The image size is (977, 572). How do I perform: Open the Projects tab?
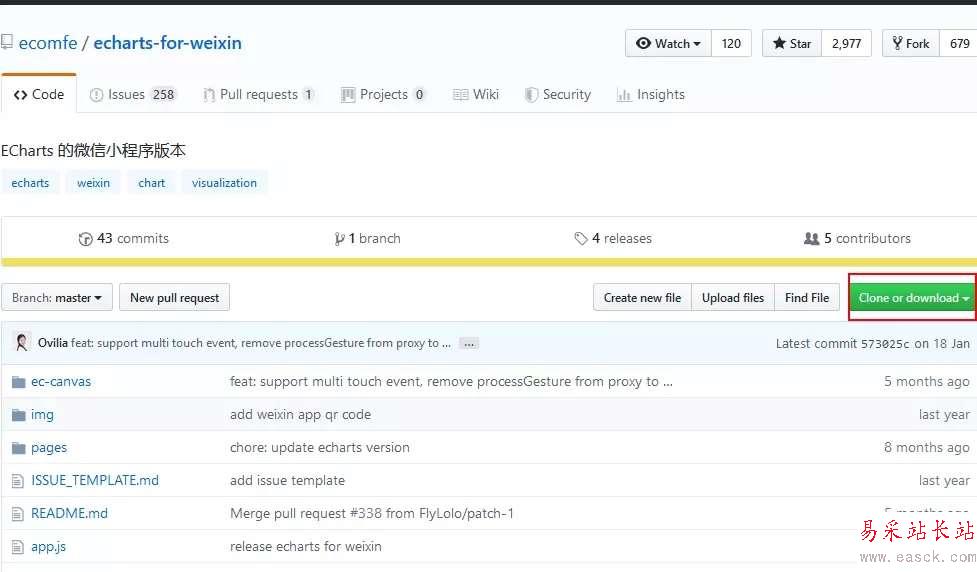pos(384,95)
